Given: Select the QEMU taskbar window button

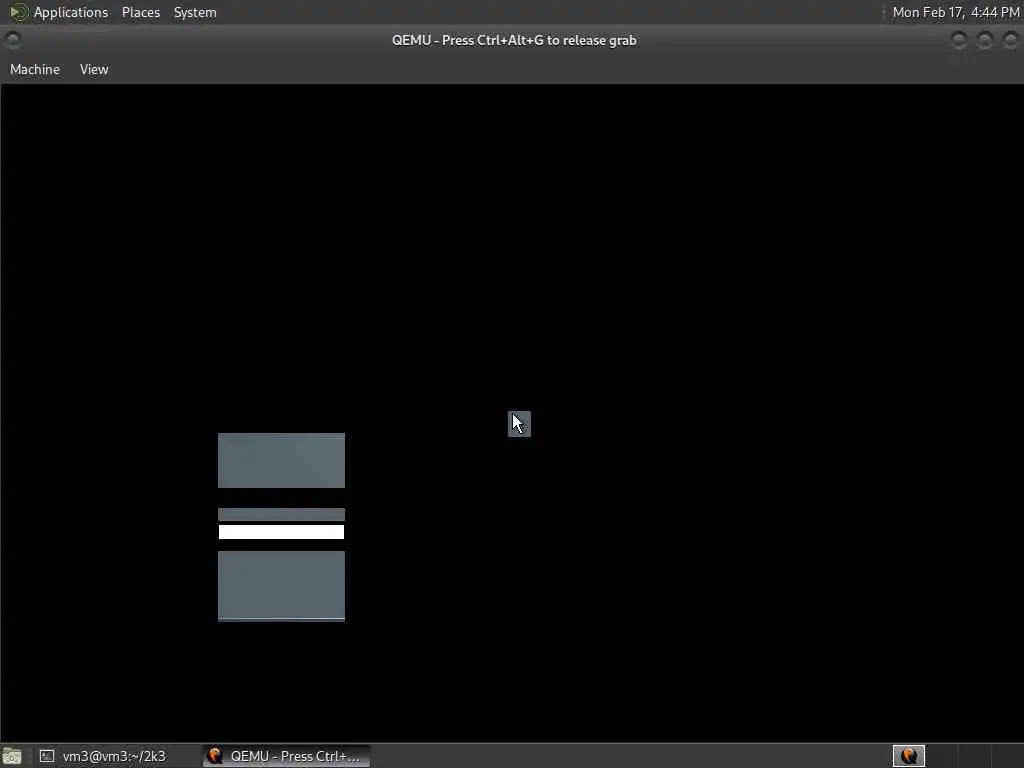Looking at the screenshot, I should tap(287, 756).
